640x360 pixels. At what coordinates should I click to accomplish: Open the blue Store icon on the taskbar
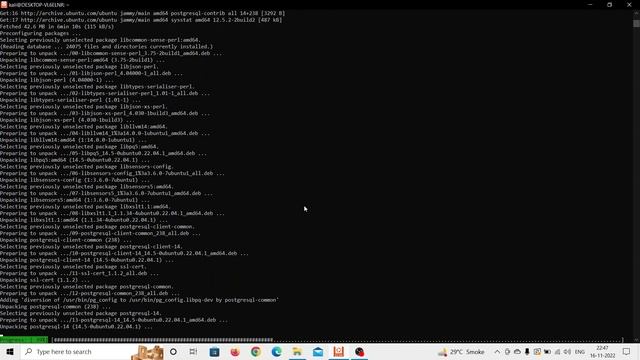point(214,351)
